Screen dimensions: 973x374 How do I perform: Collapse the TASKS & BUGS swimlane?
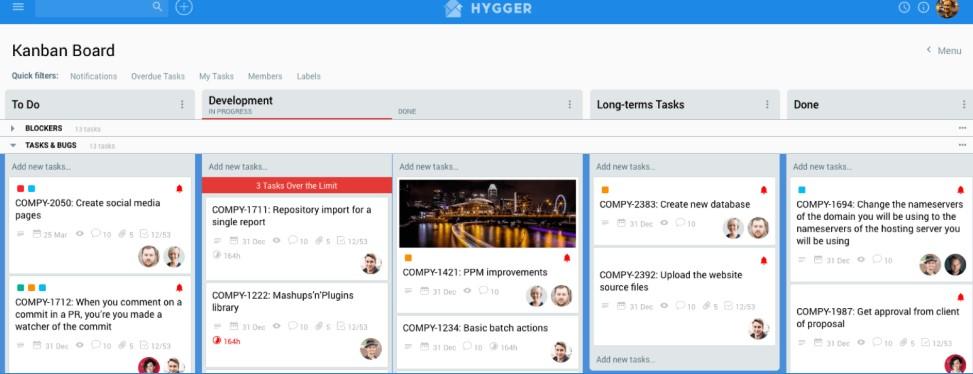[x=13, y=145]
